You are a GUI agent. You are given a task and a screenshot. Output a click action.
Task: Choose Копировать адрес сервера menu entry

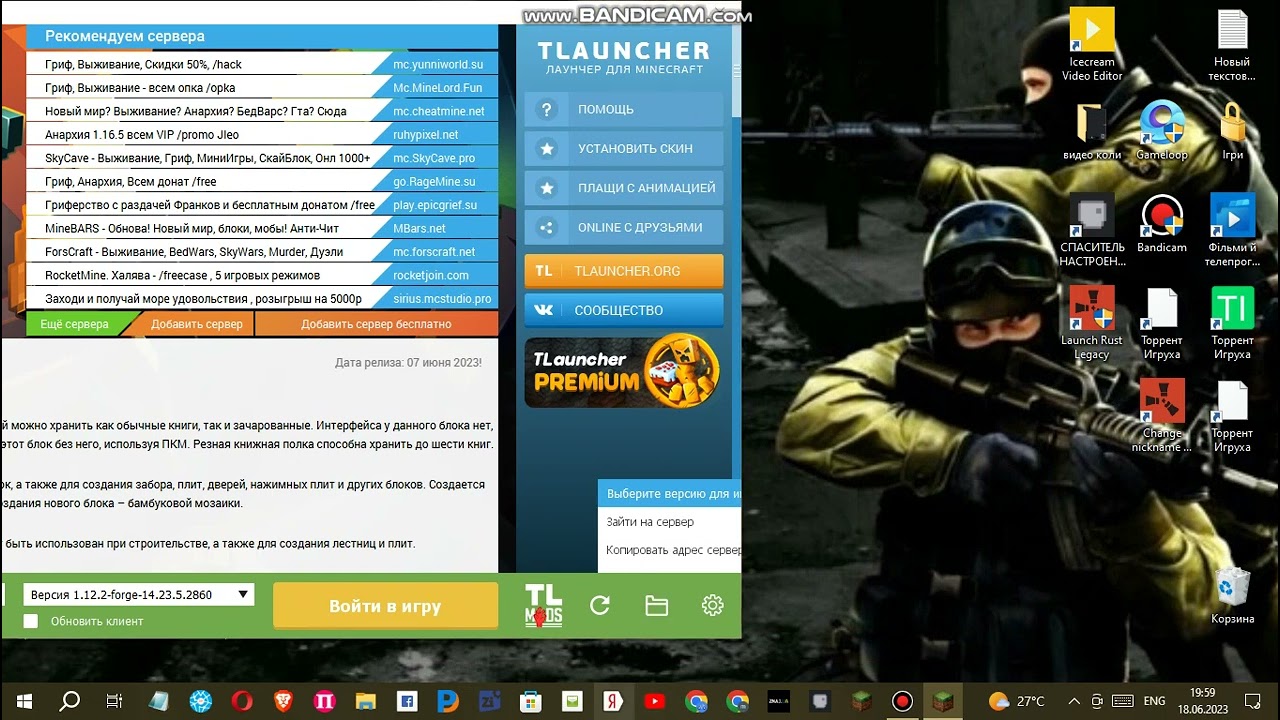pos(669,549)
